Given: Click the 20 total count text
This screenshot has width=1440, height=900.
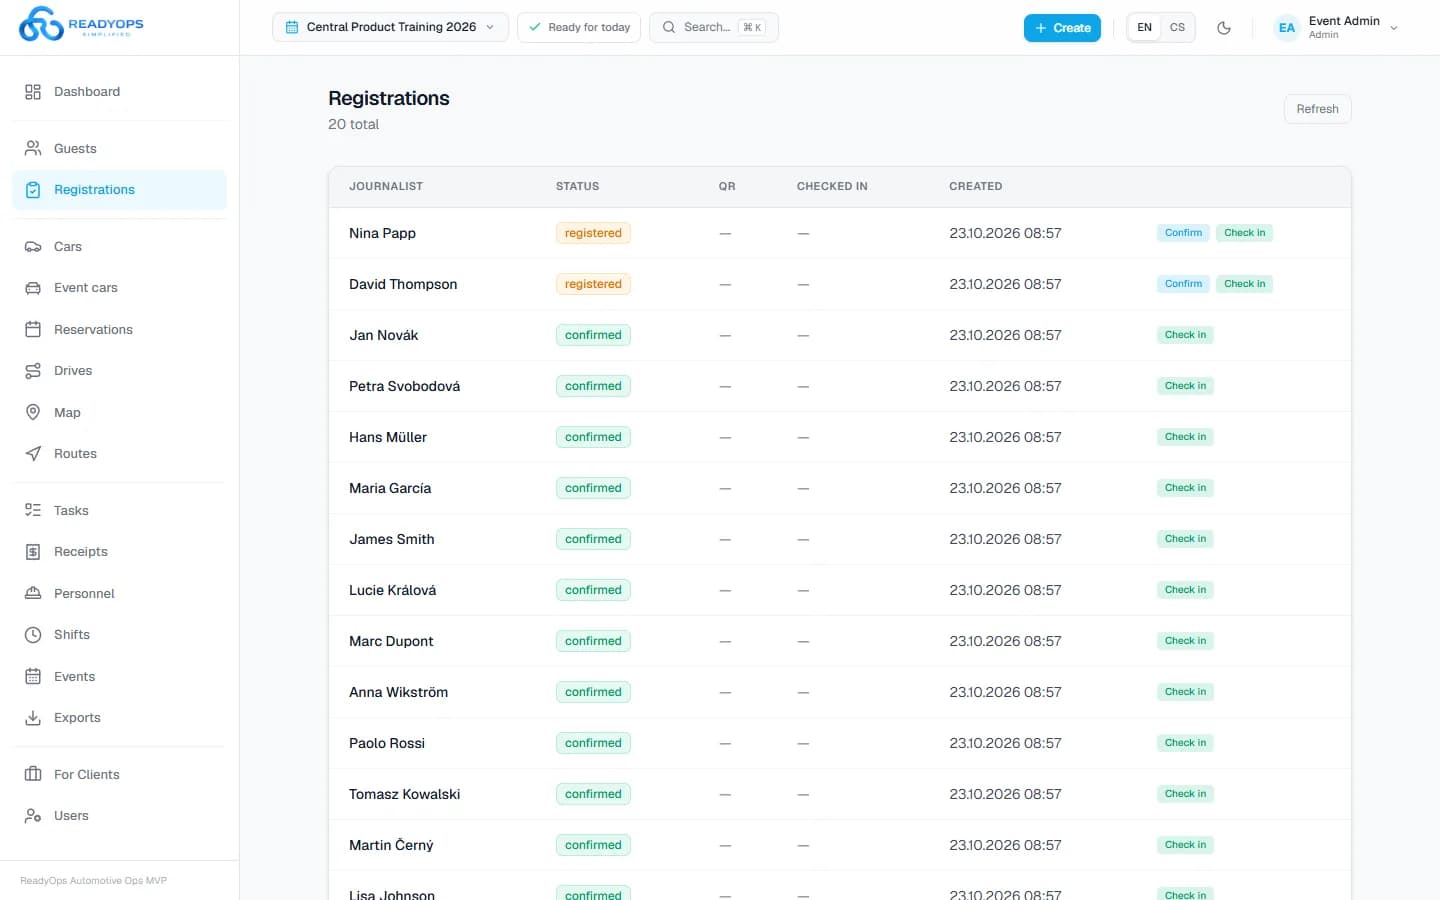Looking at the screenshot, I should pos(353,124).
